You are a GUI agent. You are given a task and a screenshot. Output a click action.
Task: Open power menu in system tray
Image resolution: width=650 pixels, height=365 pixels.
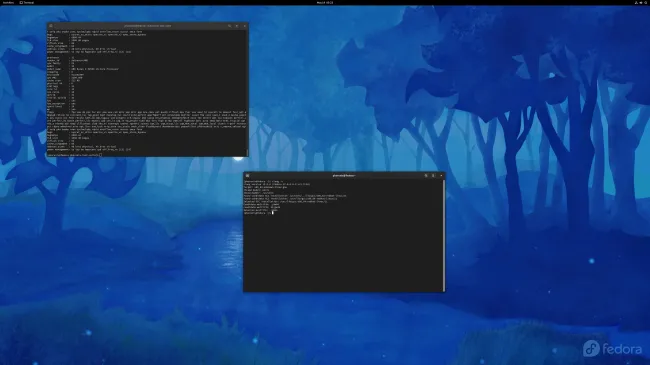pyautogui.click(x=646, y=2)
